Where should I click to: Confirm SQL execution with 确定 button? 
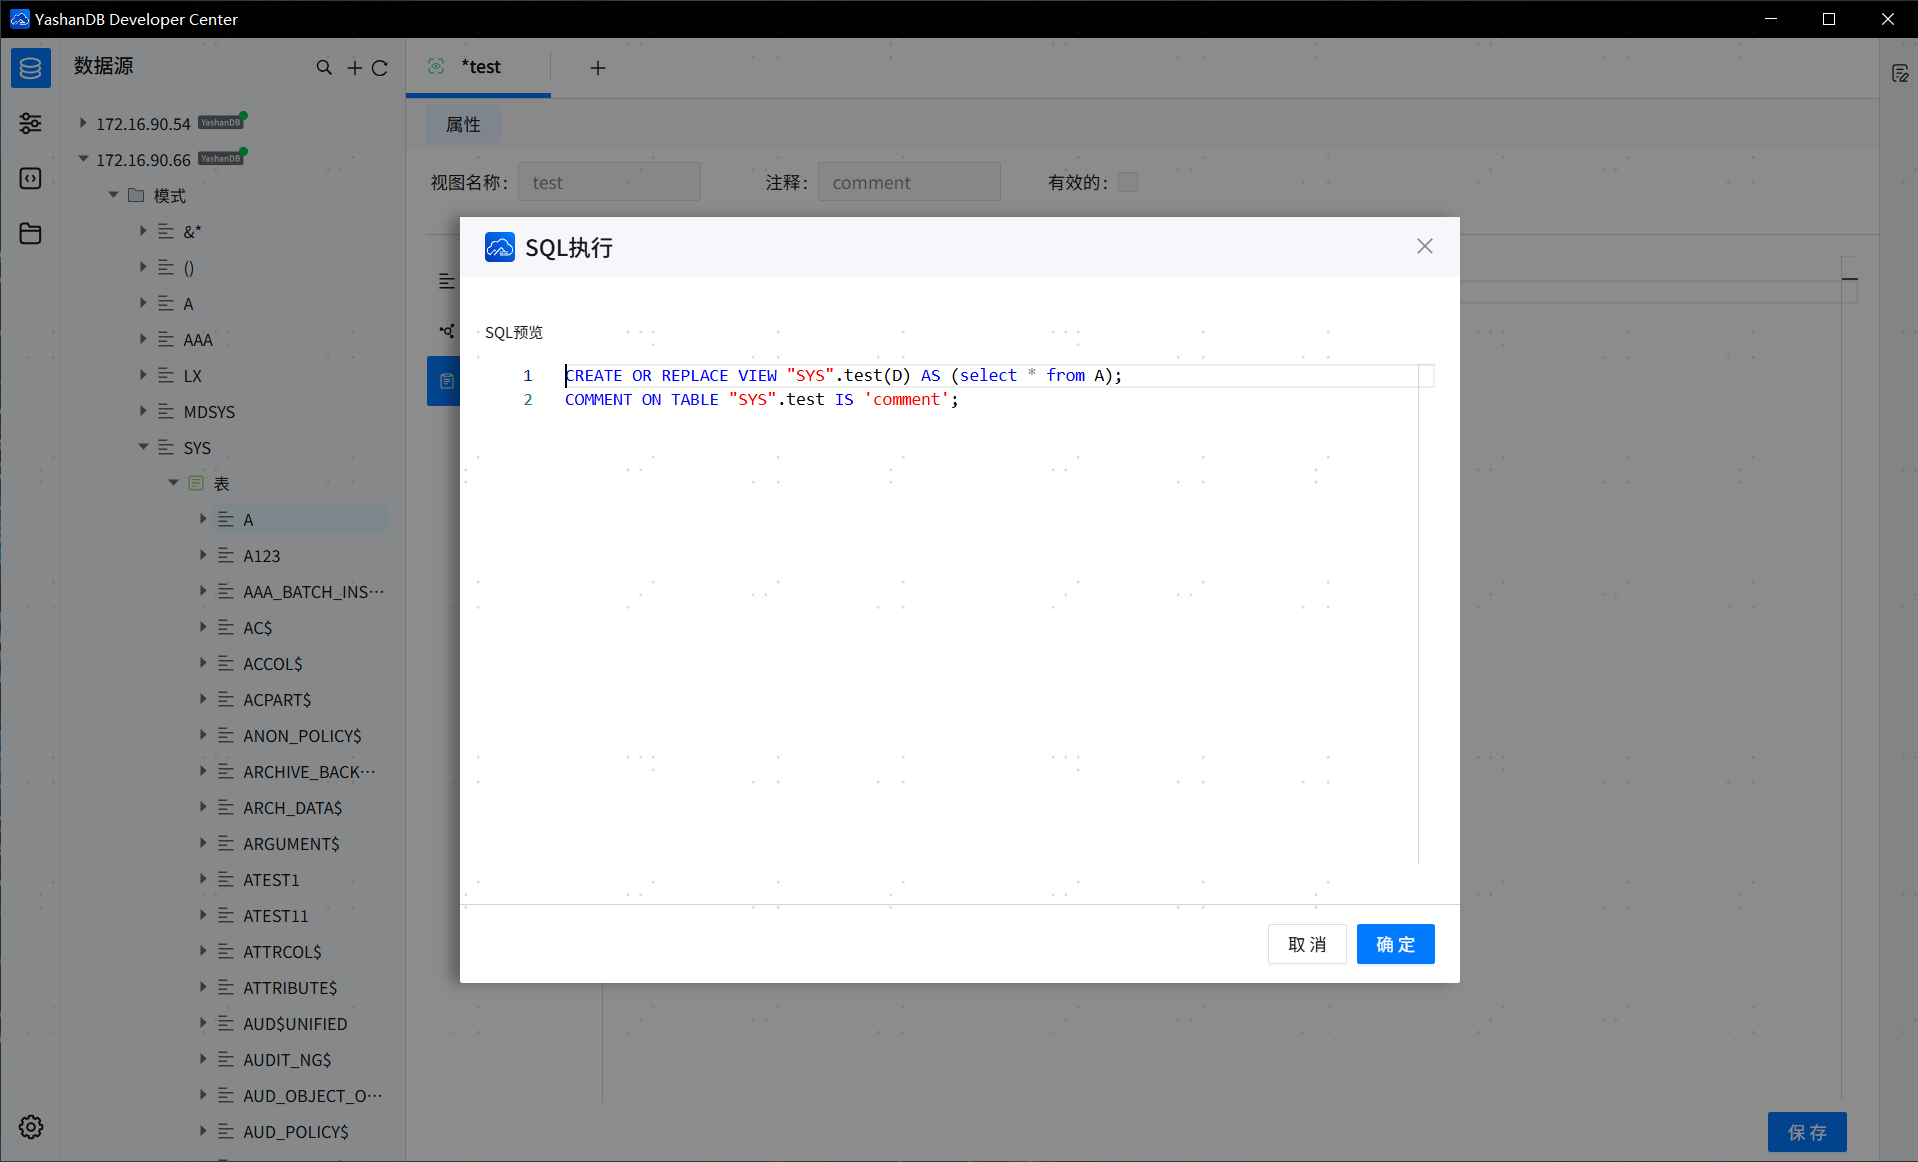click(1395, 944)
